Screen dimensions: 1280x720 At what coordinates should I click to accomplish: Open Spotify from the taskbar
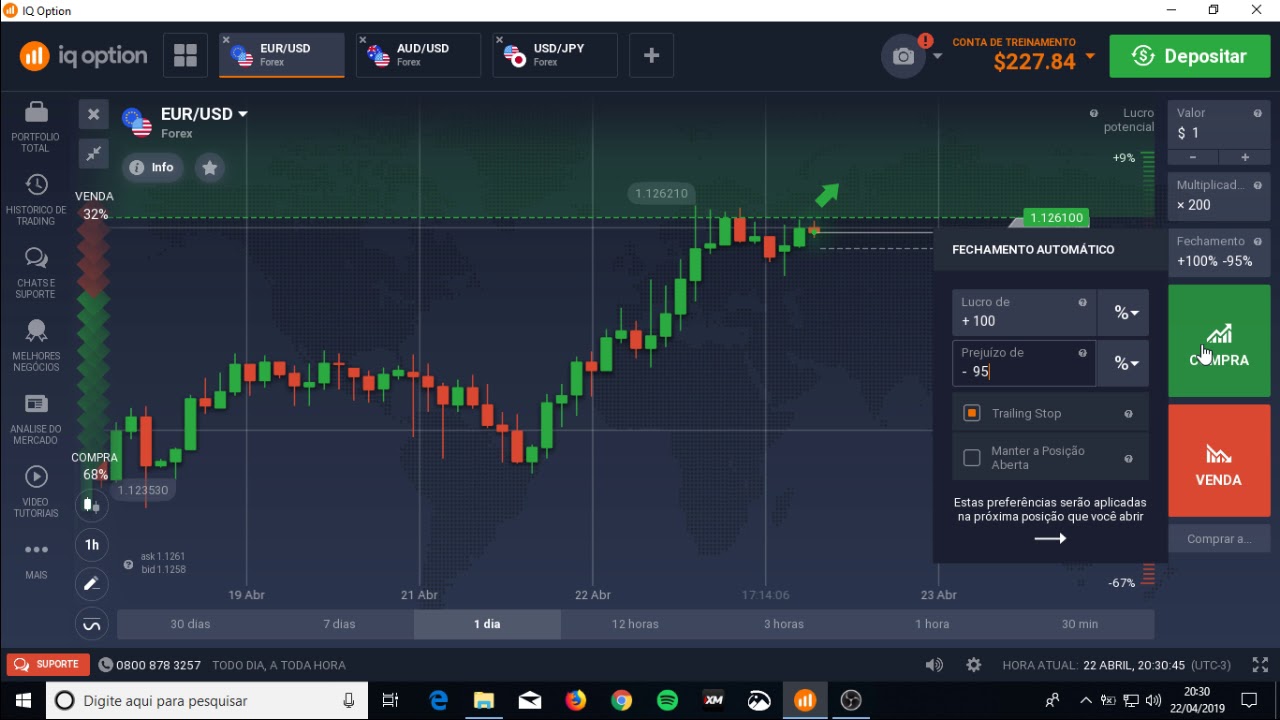coord(667,700)
